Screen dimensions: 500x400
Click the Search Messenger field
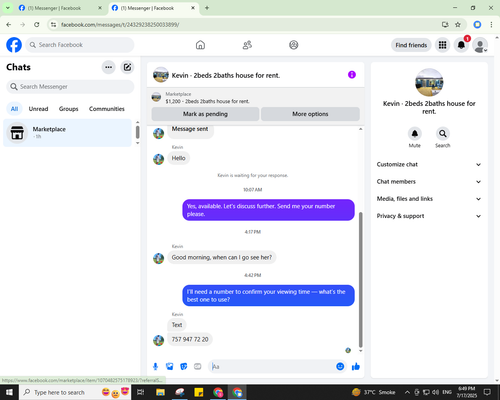pyautogui.click(x=70, y=87)
